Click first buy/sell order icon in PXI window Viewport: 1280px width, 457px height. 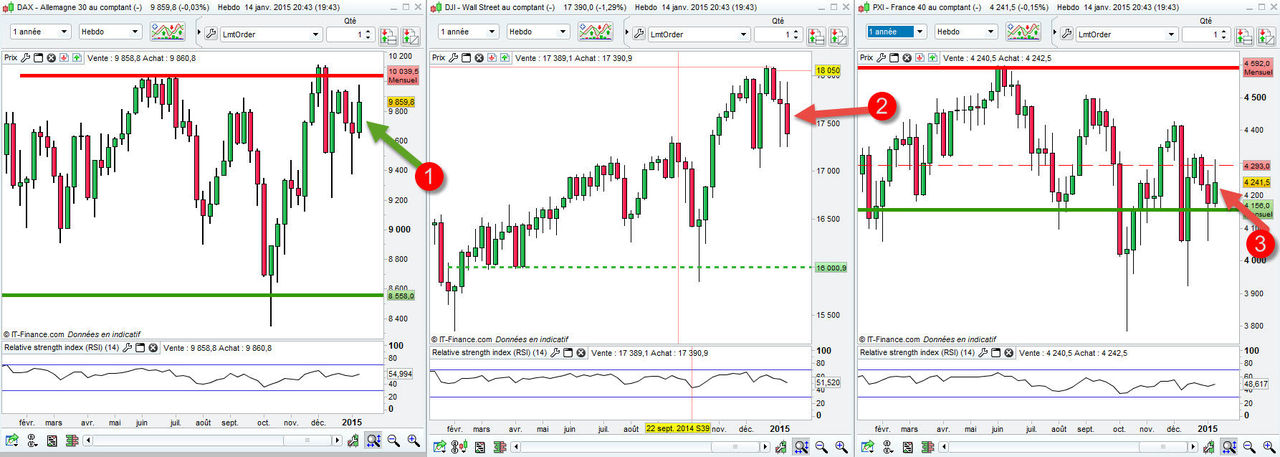click(x=1246, y=35)
